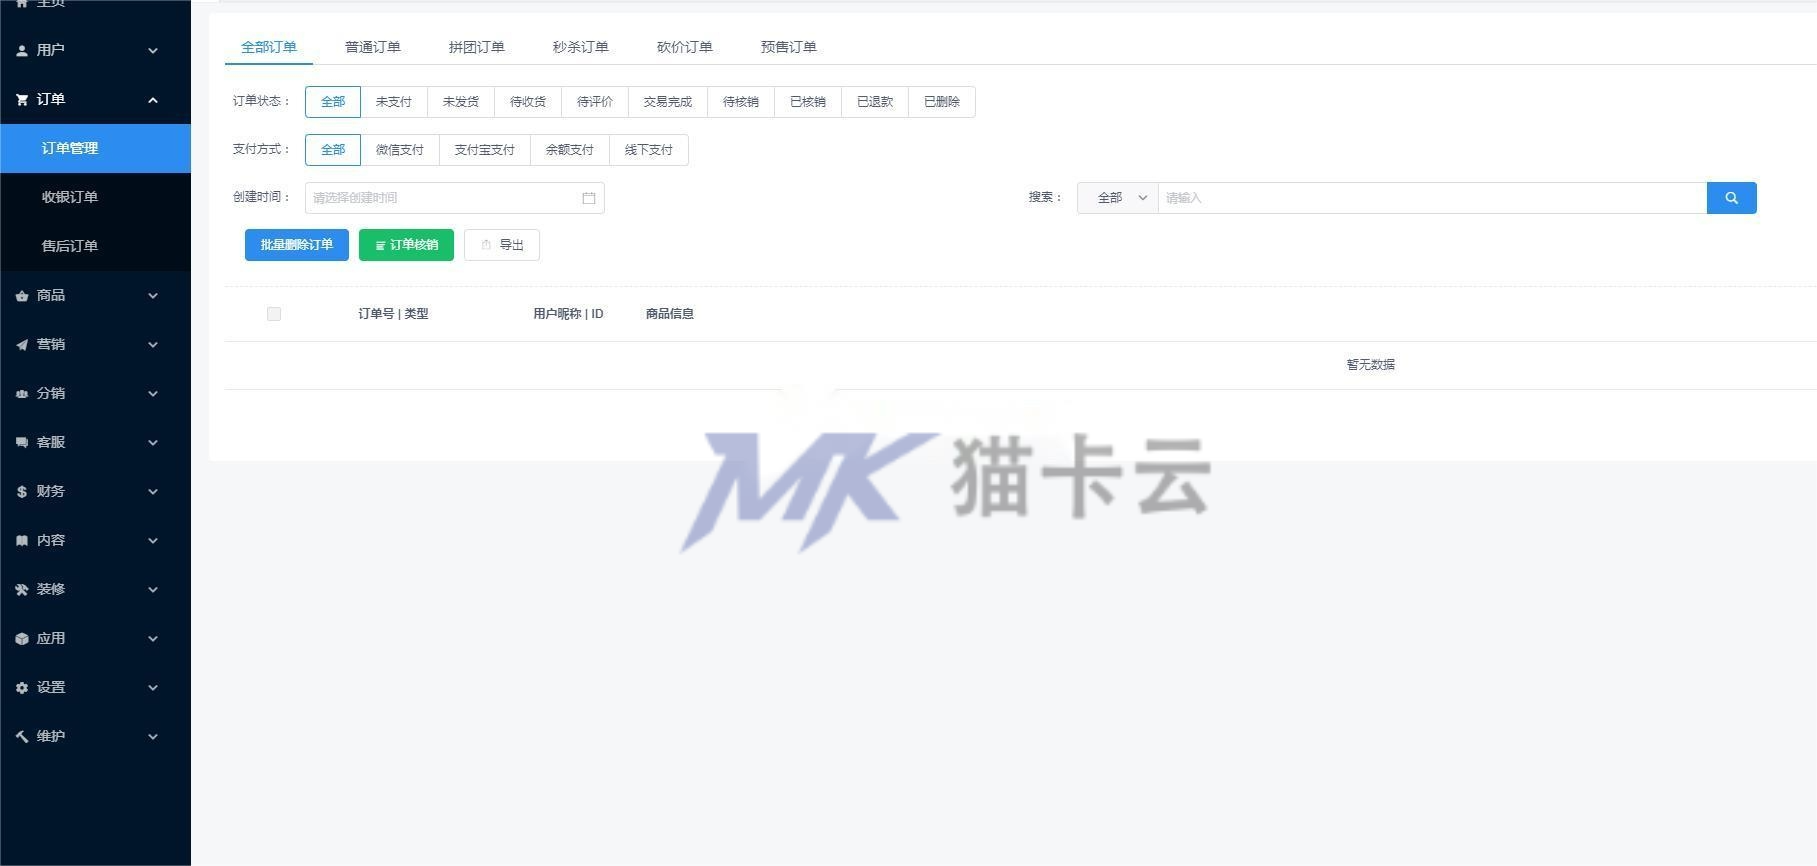Expand the 分销 sidebar menu chevron
This screenshot has width=1817, height=866.
[x=153, y=393]
